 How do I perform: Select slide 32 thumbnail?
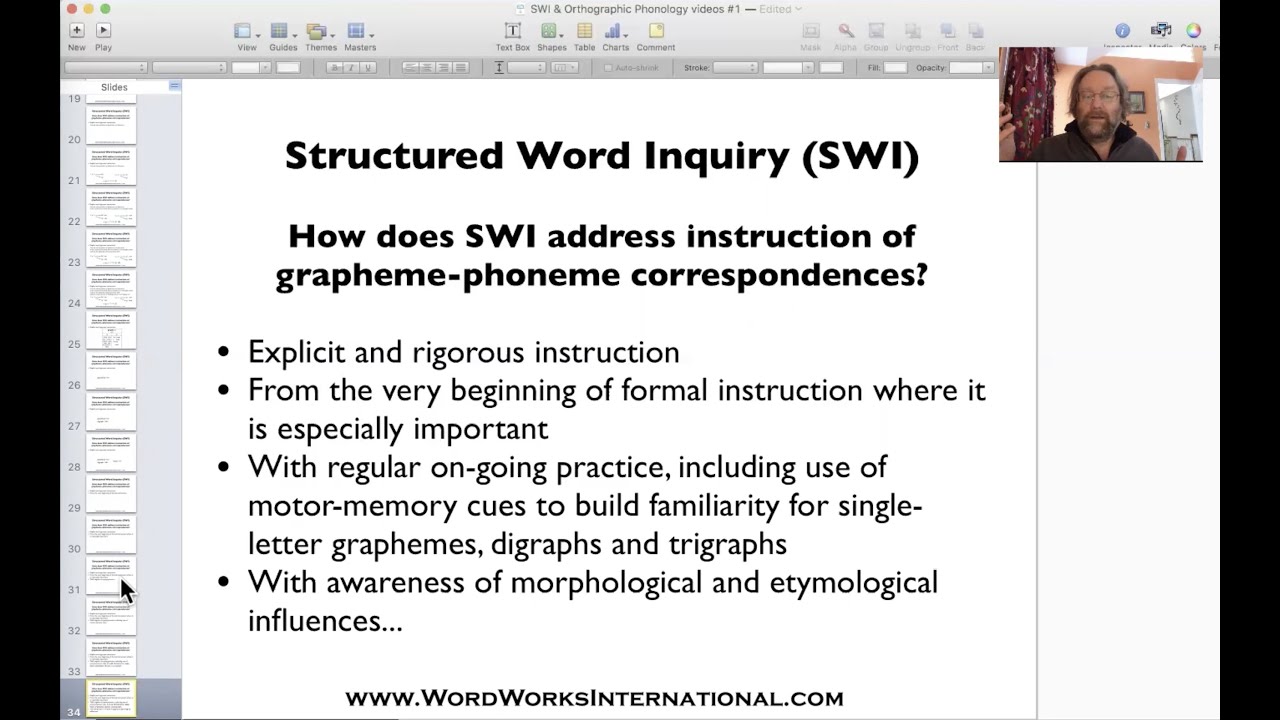[111, 618]
